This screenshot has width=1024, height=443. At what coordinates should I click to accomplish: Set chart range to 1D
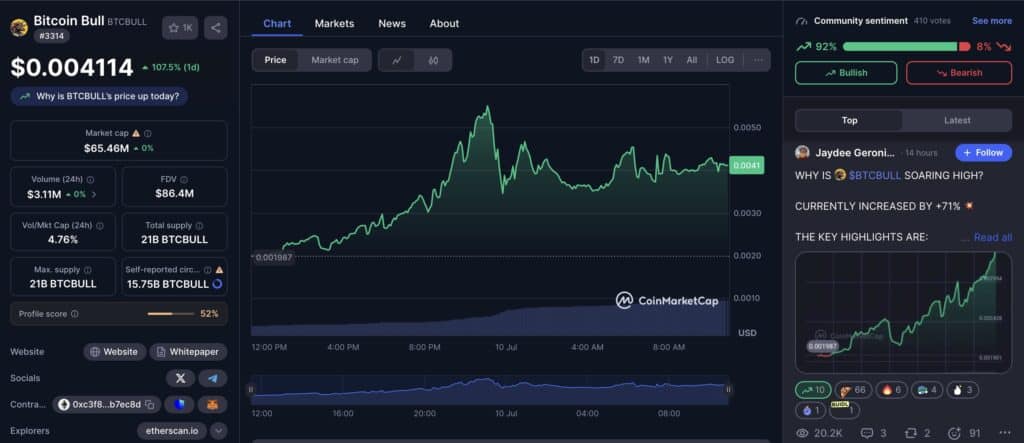pyautogui.click(x=594, y=60)
